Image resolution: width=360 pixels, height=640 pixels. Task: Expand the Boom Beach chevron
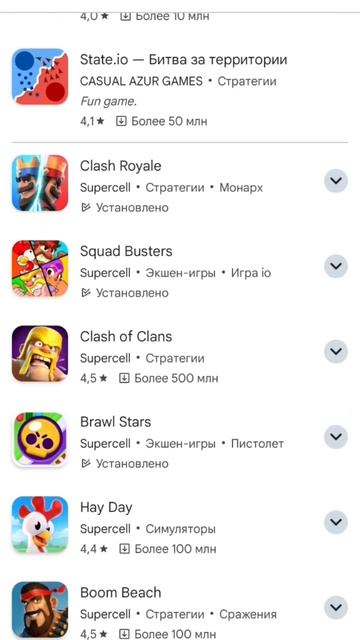coord(336,607)
